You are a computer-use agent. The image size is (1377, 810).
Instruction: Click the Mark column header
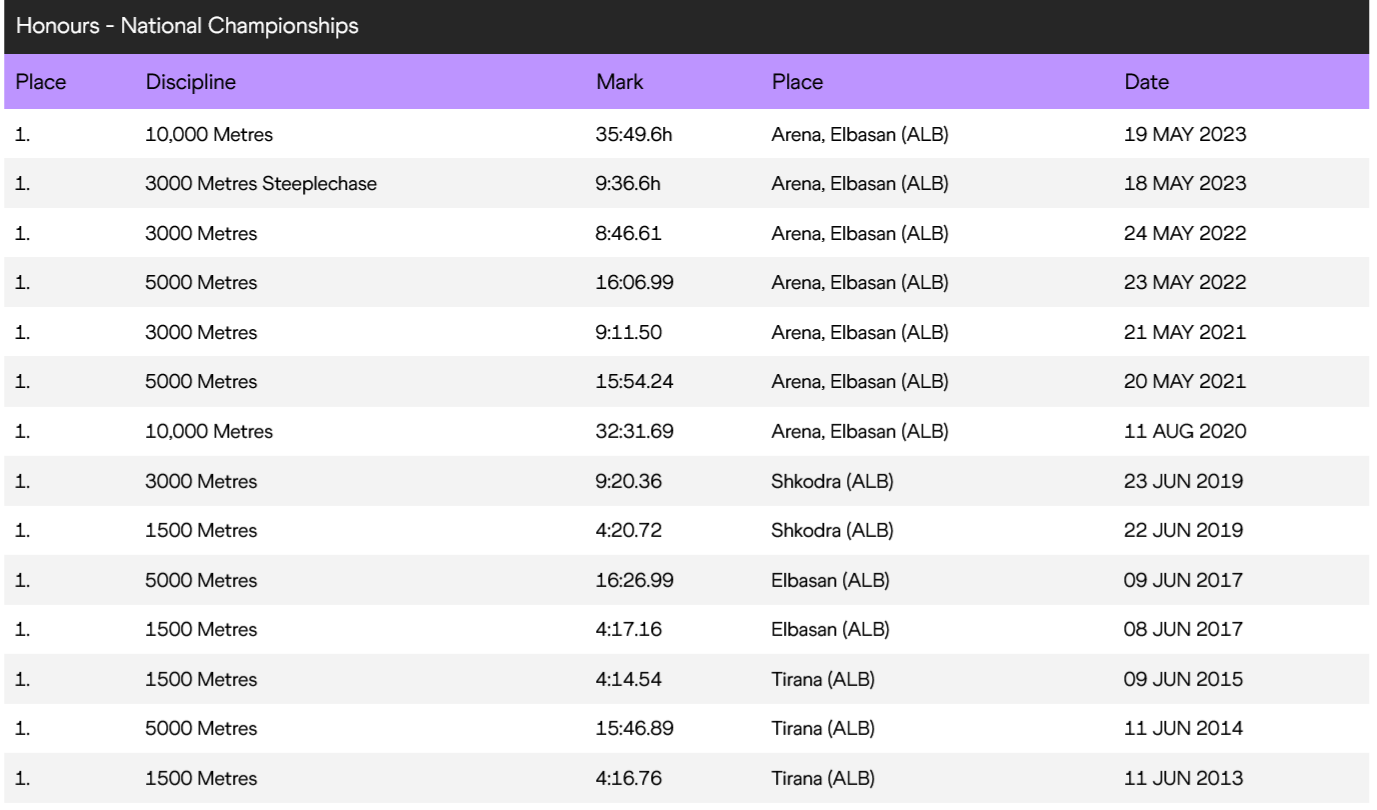pos(620,82)
